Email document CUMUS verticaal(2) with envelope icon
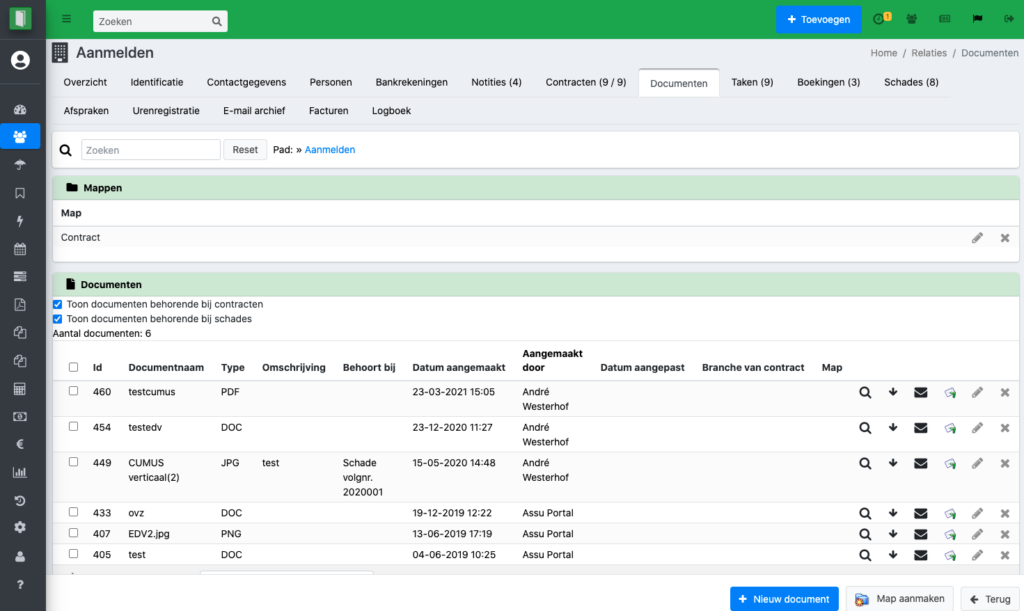This screenshot has width=1024, height=611. tap(921, 463)
